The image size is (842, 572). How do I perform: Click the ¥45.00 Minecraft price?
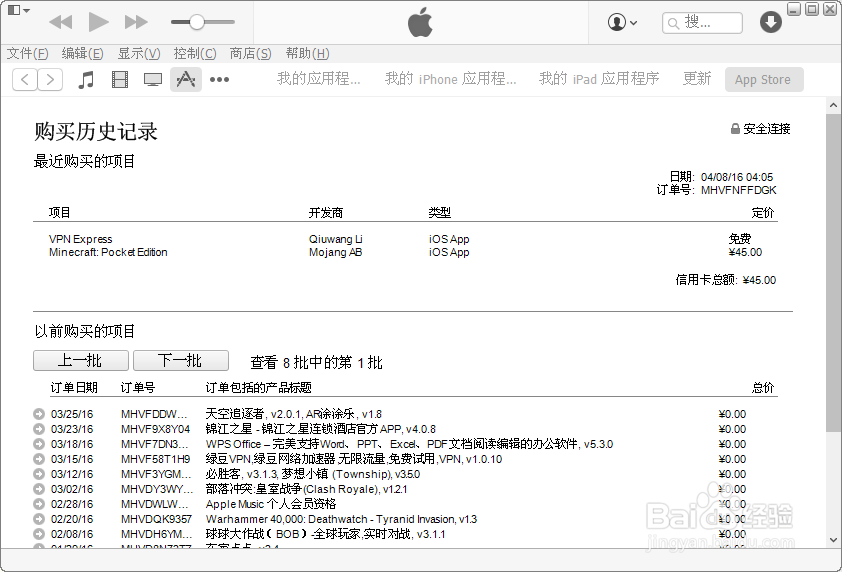tap(745, 252)
